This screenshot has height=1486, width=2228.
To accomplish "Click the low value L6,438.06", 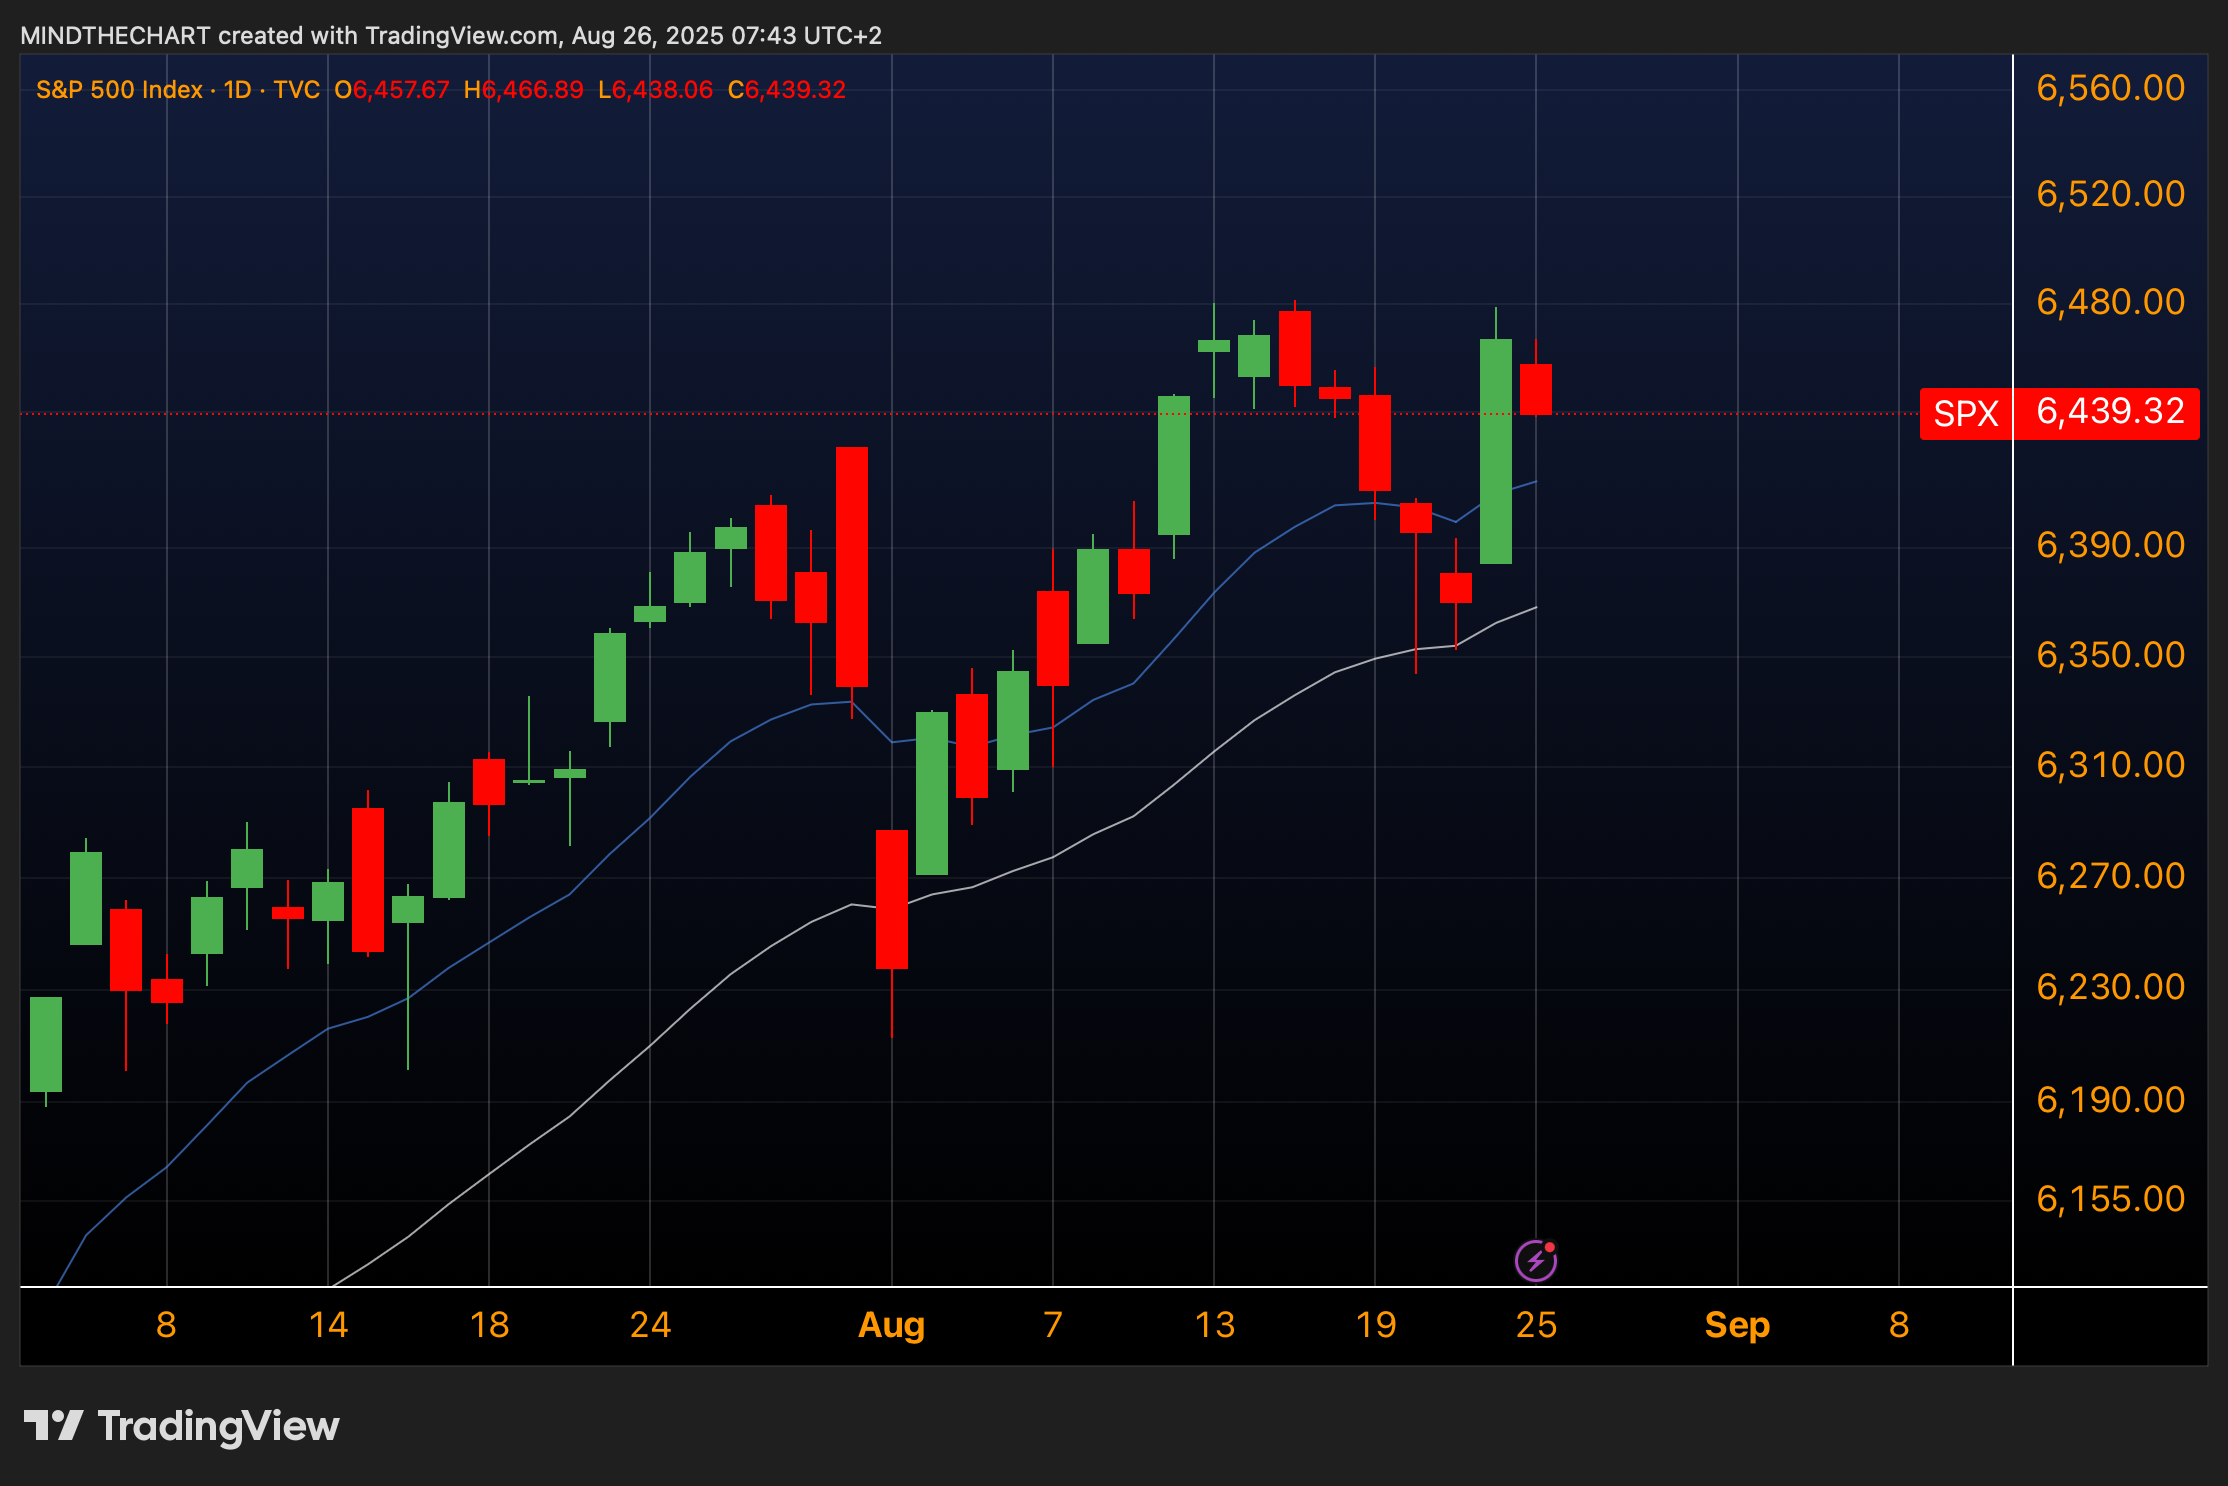I will click(x=655, y=90).
